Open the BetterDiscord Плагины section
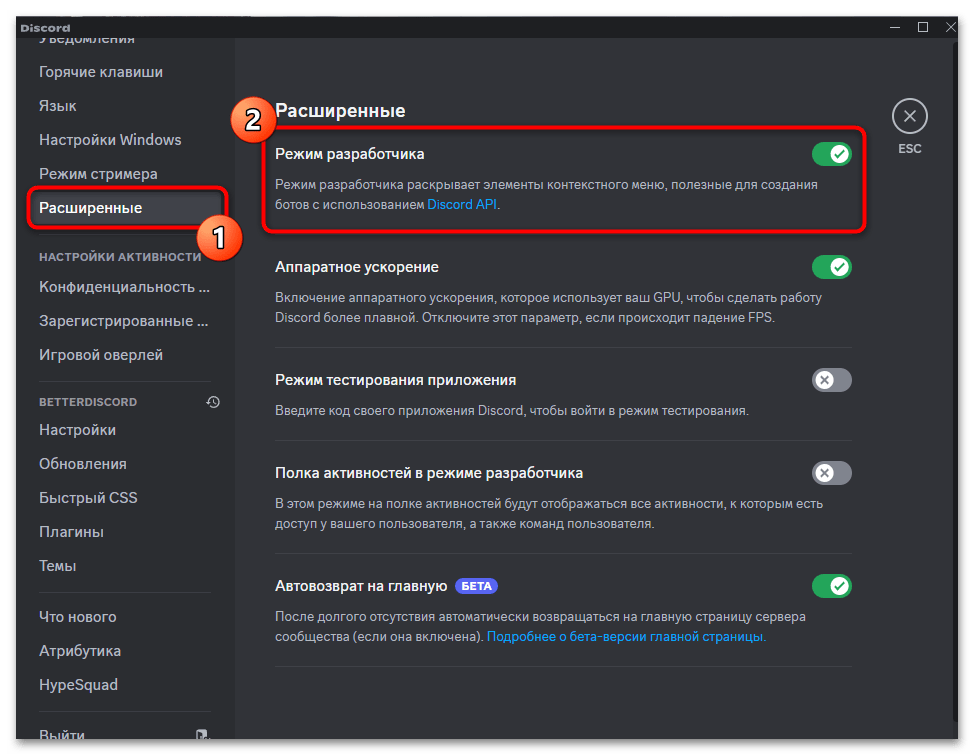974x755 pixels. click(x=71, y=532)
